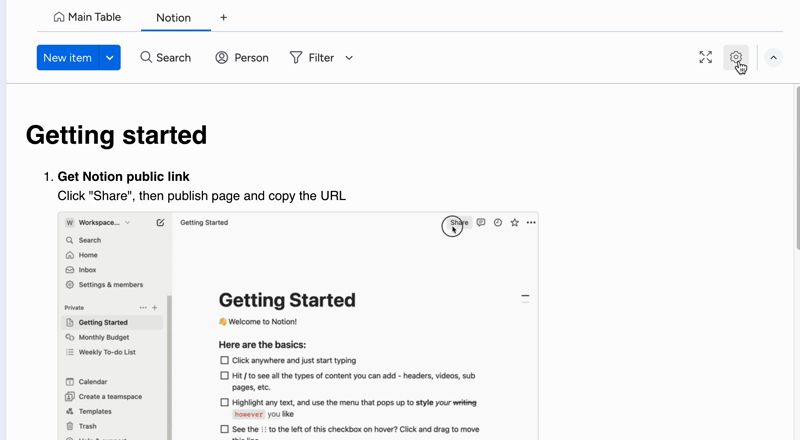
Task: Tick the "Hit / to see all" checkbox
Action: pos(225,376)
